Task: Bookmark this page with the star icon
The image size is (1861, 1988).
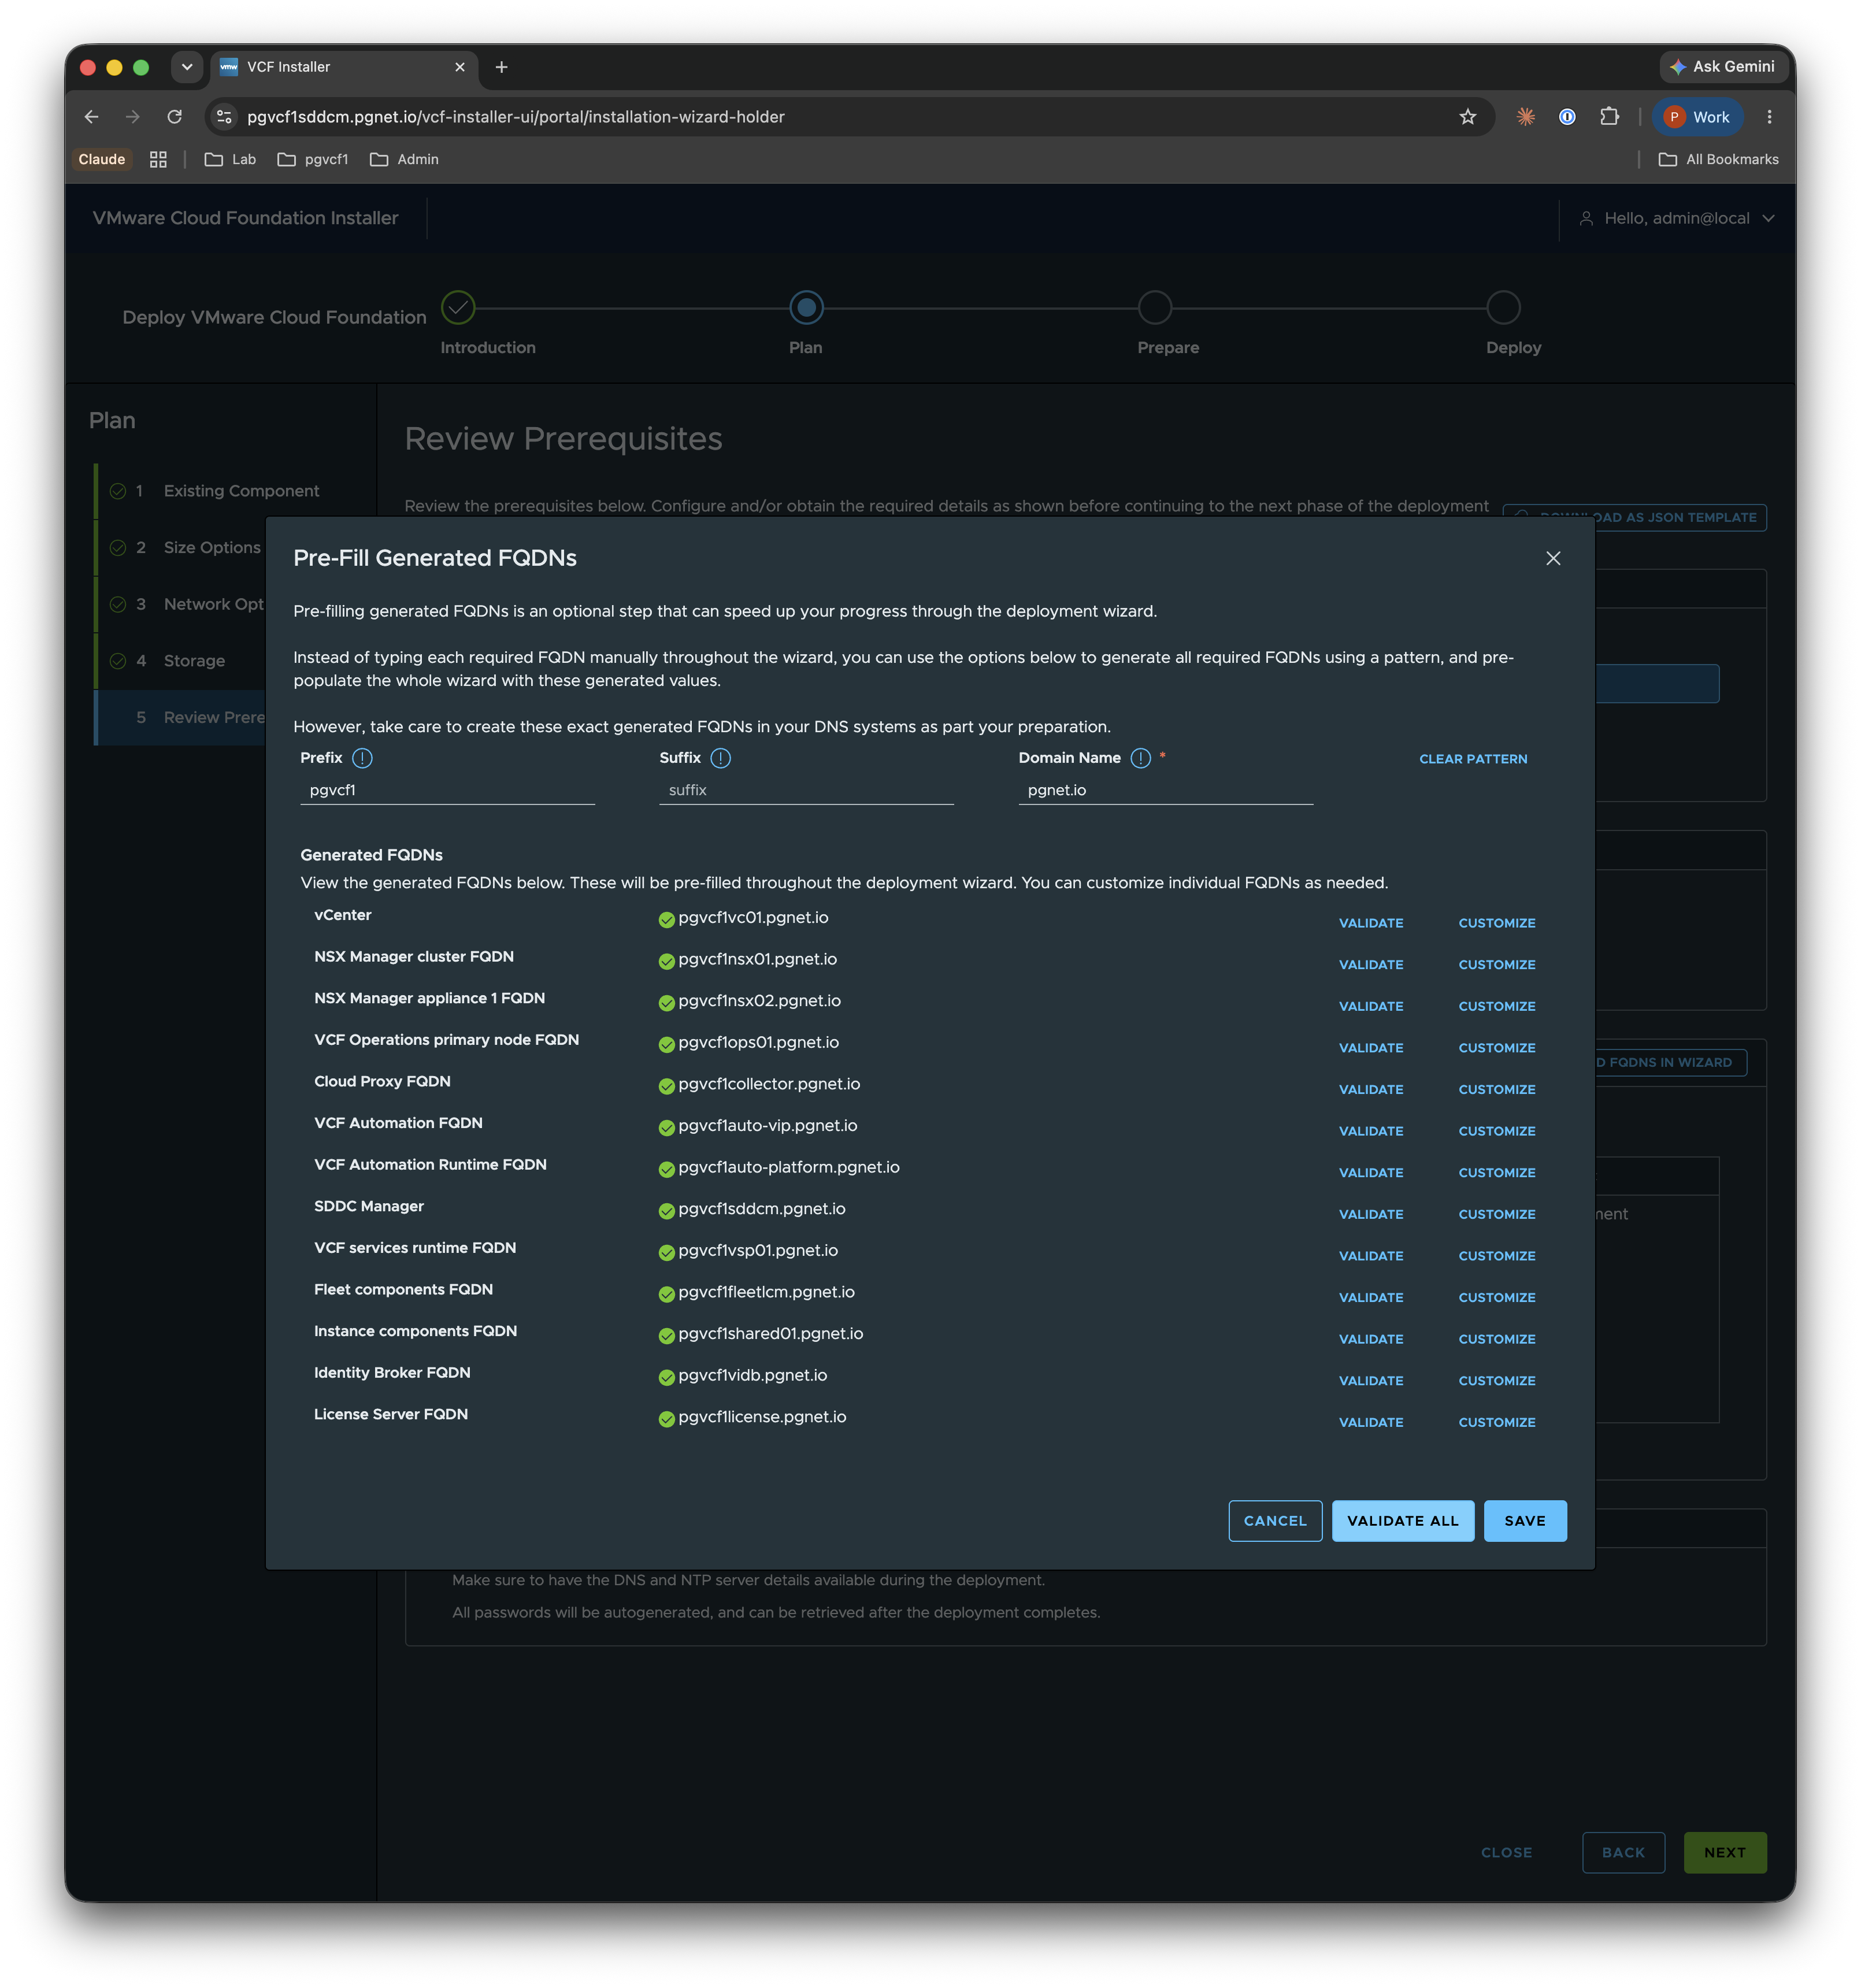Action: coord(1467,117)
